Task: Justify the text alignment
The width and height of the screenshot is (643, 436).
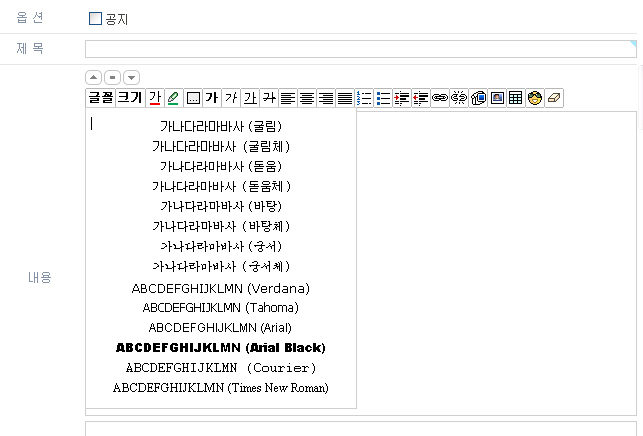Action: (x=345, y=98)
